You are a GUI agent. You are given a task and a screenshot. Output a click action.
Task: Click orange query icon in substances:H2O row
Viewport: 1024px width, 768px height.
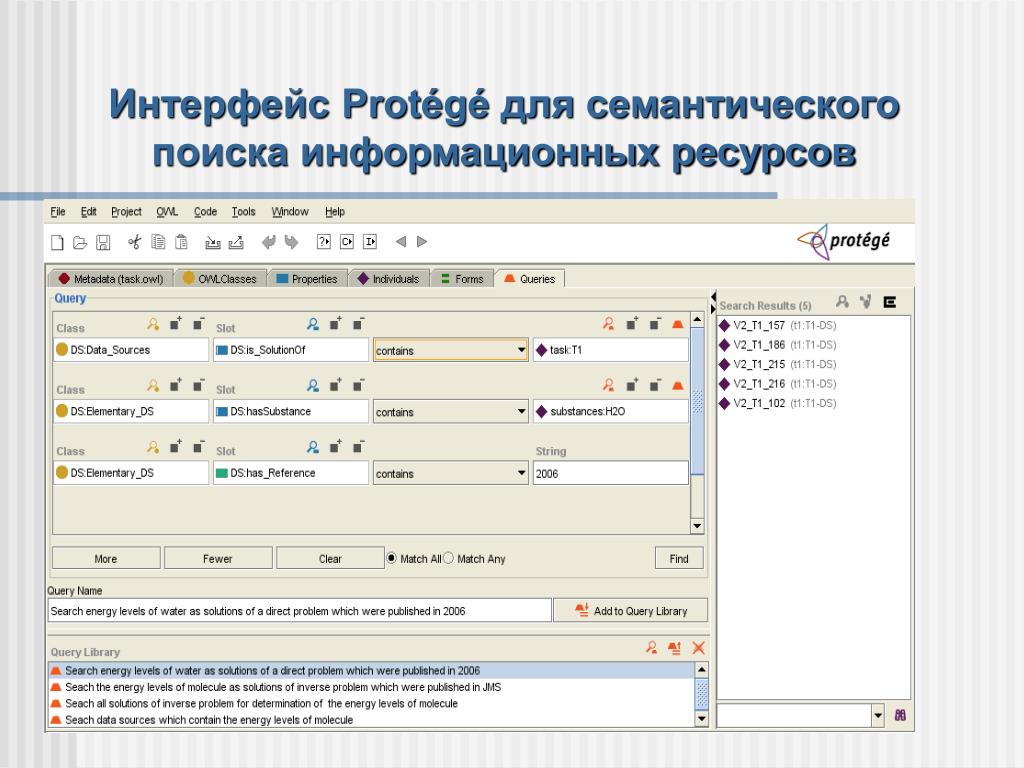tap(678, 385)
